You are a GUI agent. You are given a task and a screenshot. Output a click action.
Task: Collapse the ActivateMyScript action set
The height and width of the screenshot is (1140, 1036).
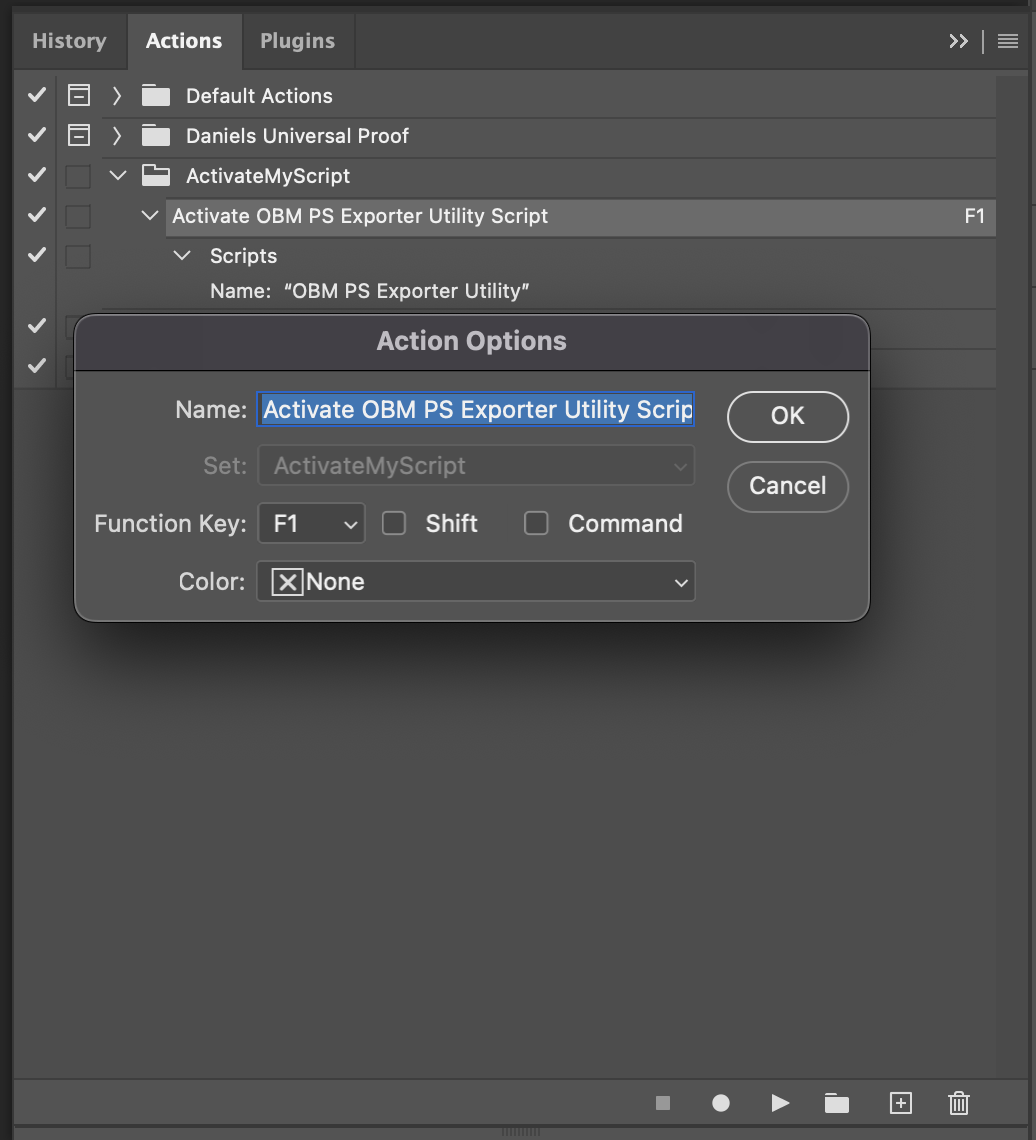click(118, 176)
